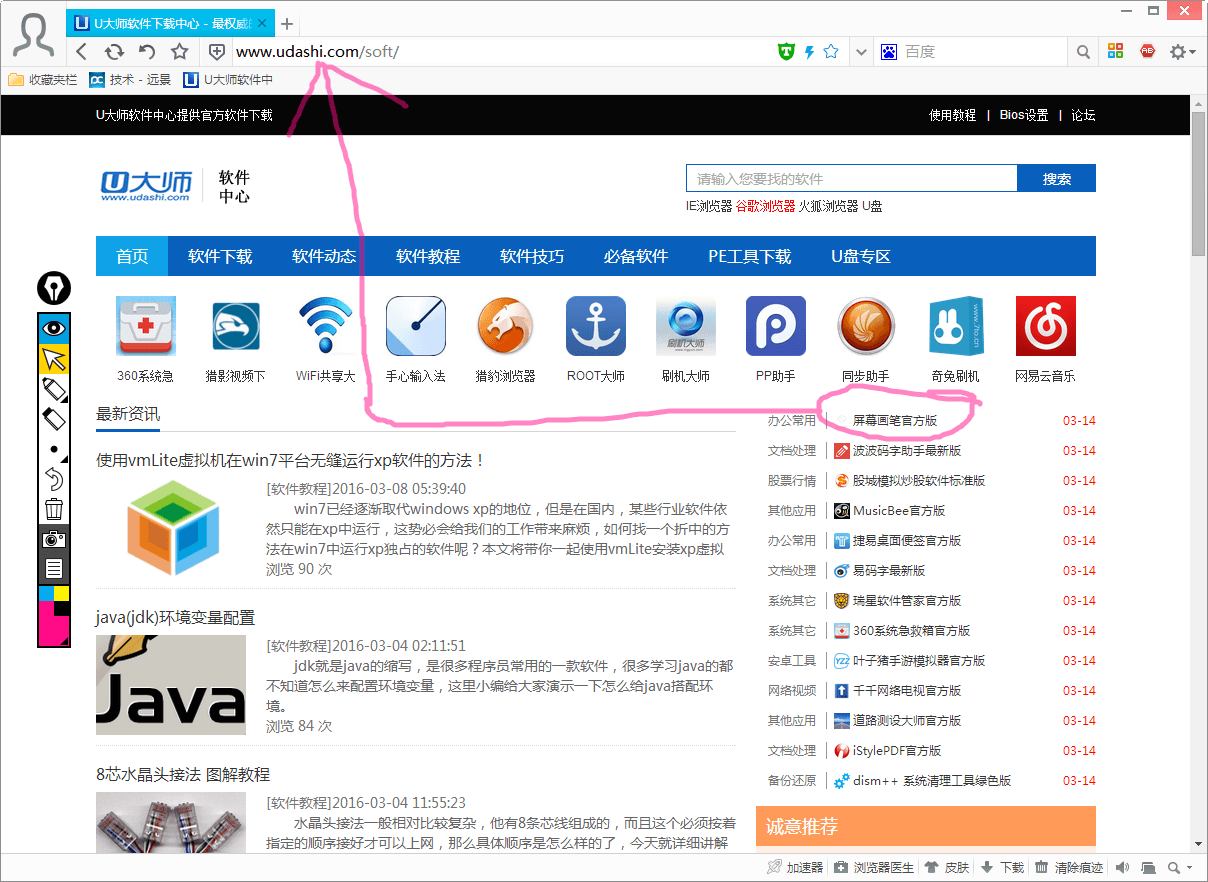Open the colorful apps grid icon
Screen dimensions: 1208x882
pyautogui.click(x=1116, y=52)
